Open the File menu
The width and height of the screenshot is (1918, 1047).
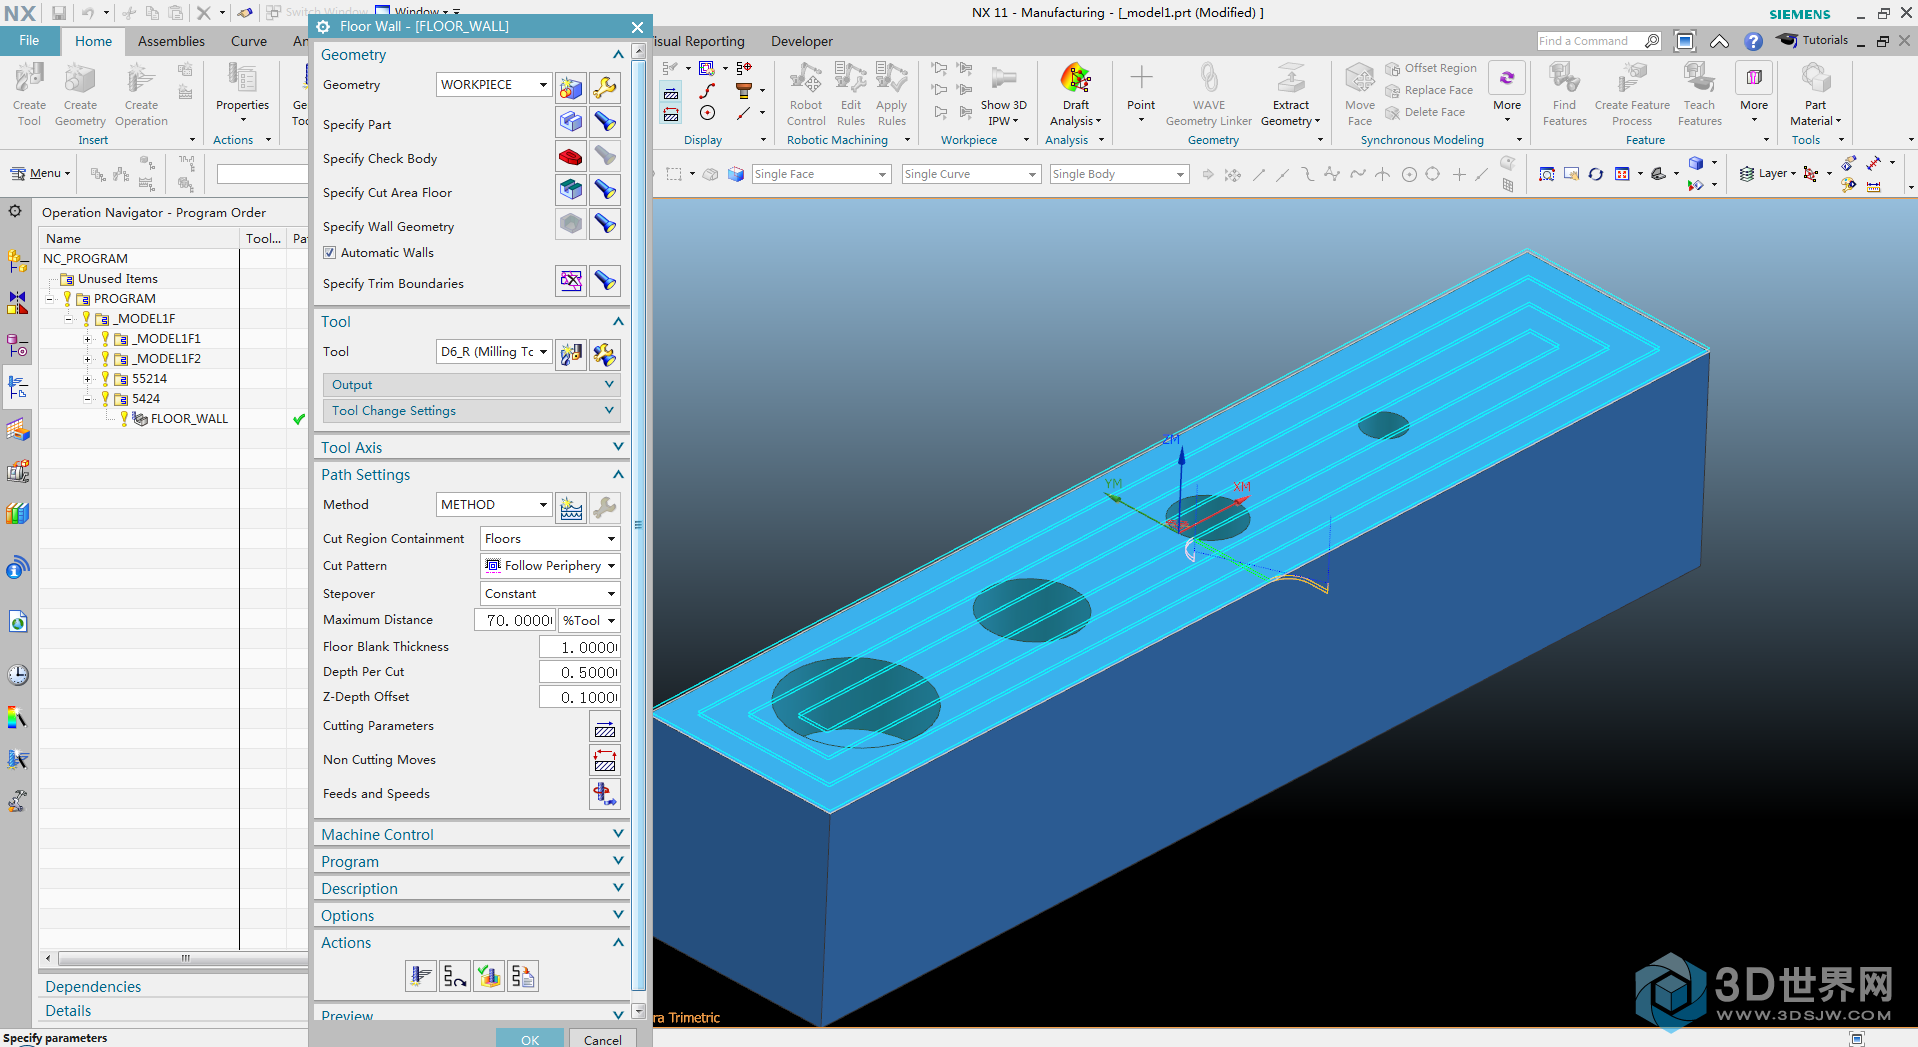pyautogui.click(x=29, y=41)
